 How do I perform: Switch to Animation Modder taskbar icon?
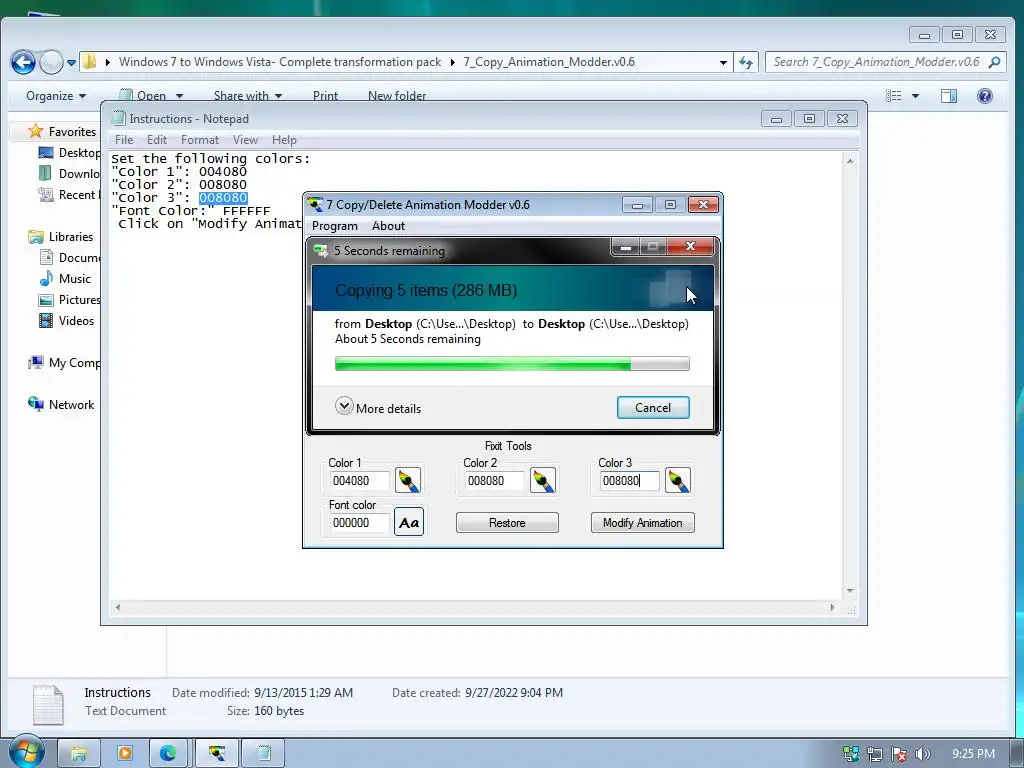pyautogui.click(x=217, y=754)
